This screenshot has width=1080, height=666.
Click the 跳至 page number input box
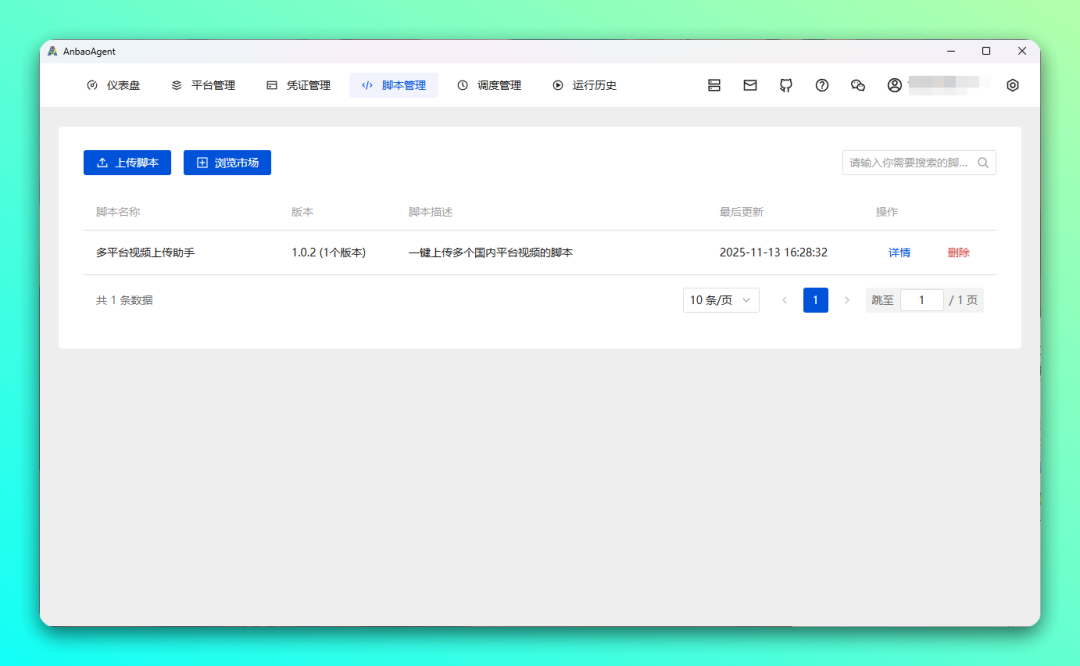pyautogui.click(x=921, y=300)
